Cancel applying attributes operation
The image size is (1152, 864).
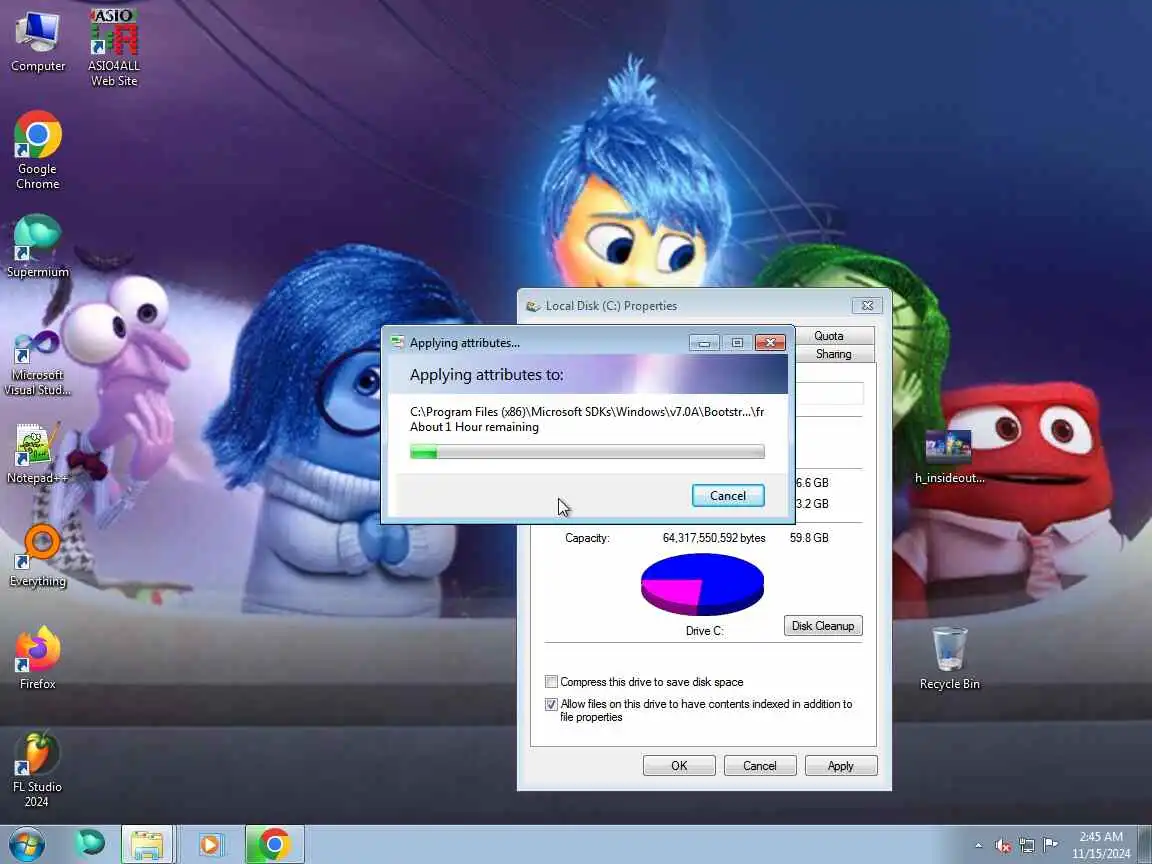click(x=727, y=496)
